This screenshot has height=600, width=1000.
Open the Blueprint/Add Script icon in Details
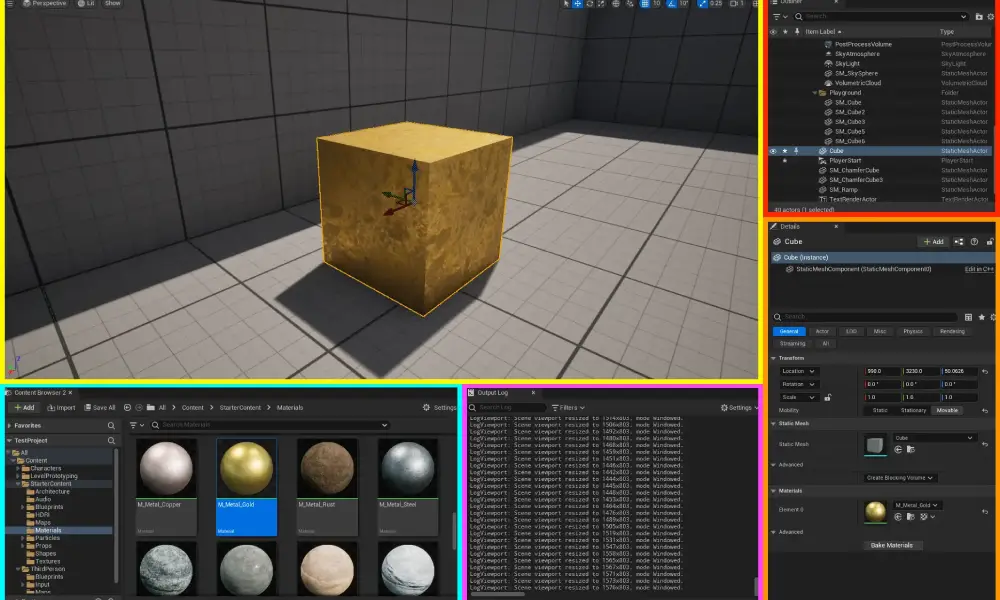pyautogui.click(x=959, y=242)
